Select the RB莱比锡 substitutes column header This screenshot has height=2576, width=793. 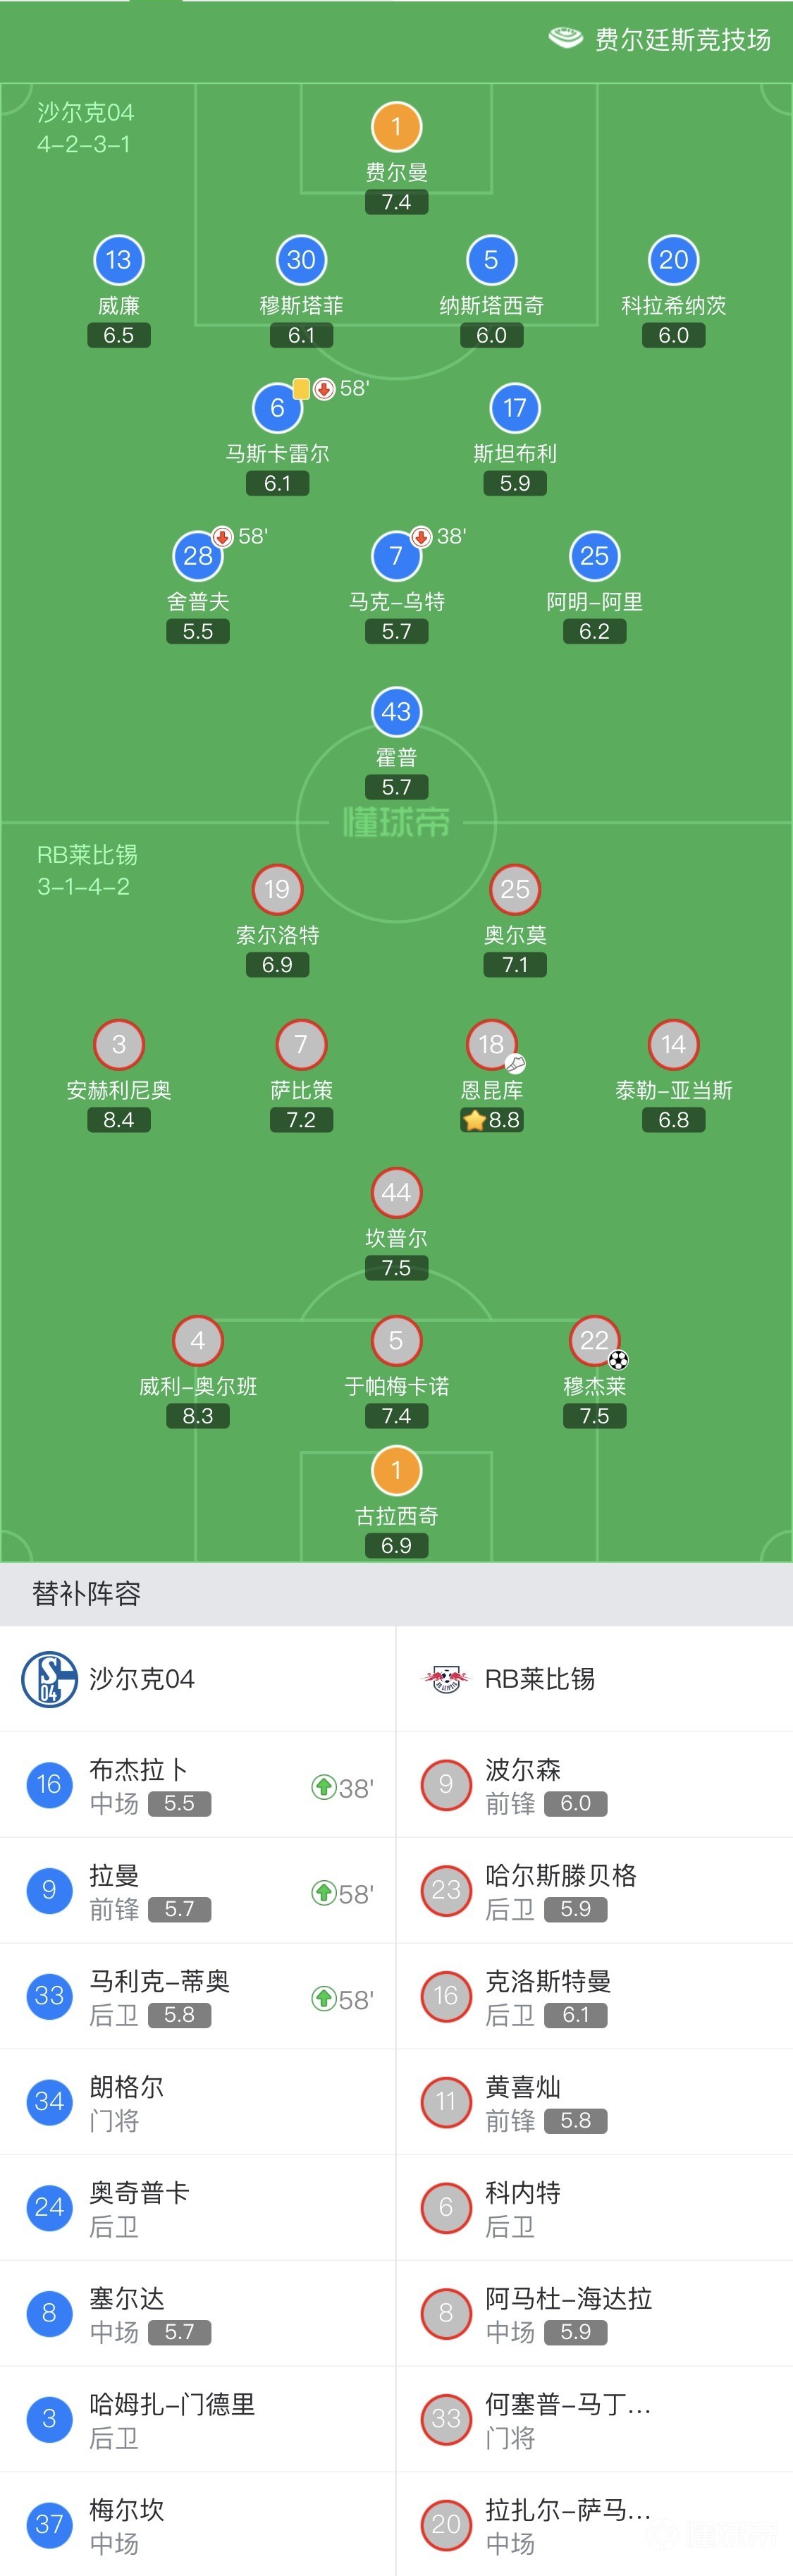539,1679
